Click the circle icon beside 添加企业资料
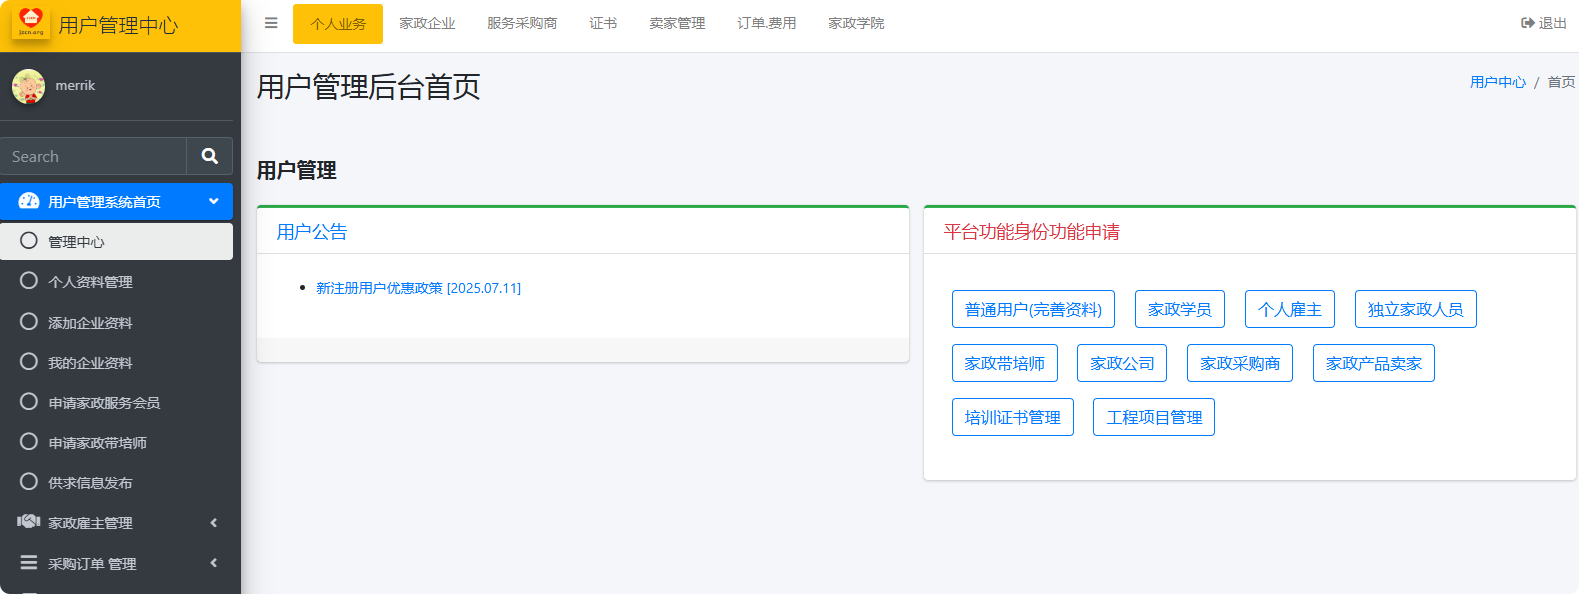 tap(29, 322)
